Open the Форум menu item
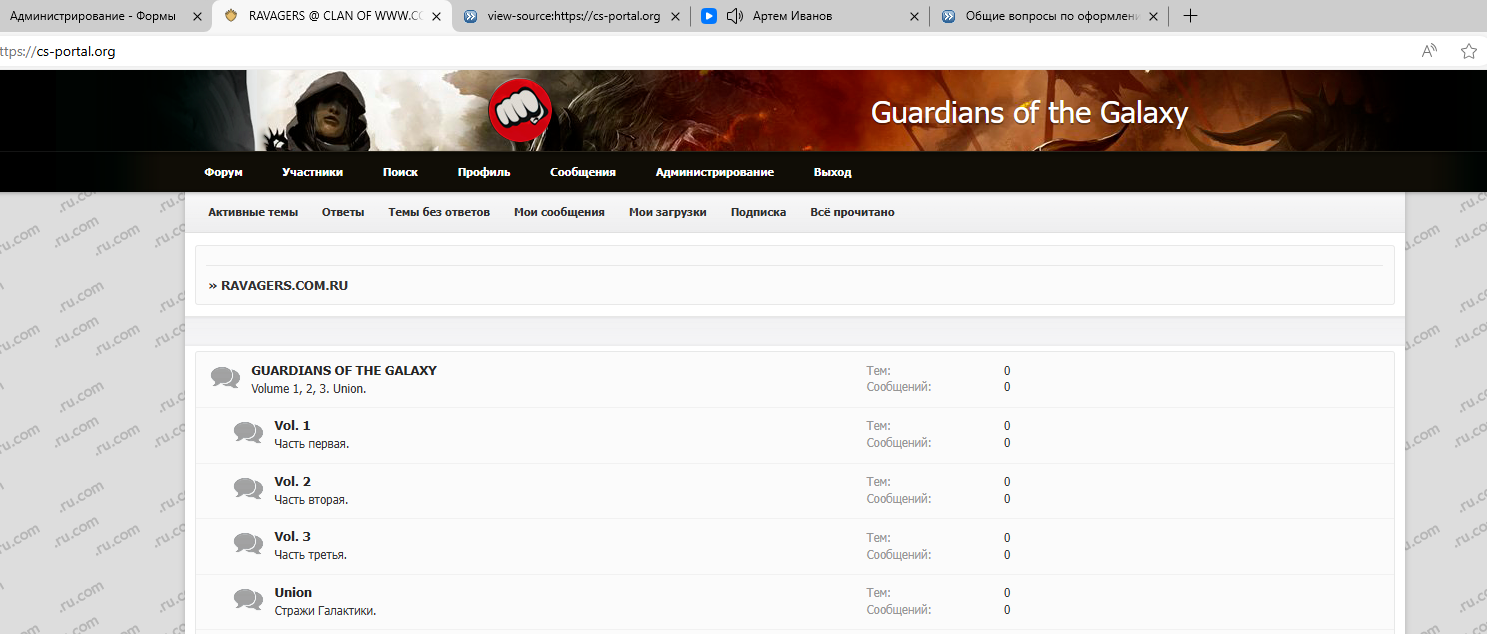The width and height of the screenshot is (1487, 634). pyautogui.click(x=224, y=172)
